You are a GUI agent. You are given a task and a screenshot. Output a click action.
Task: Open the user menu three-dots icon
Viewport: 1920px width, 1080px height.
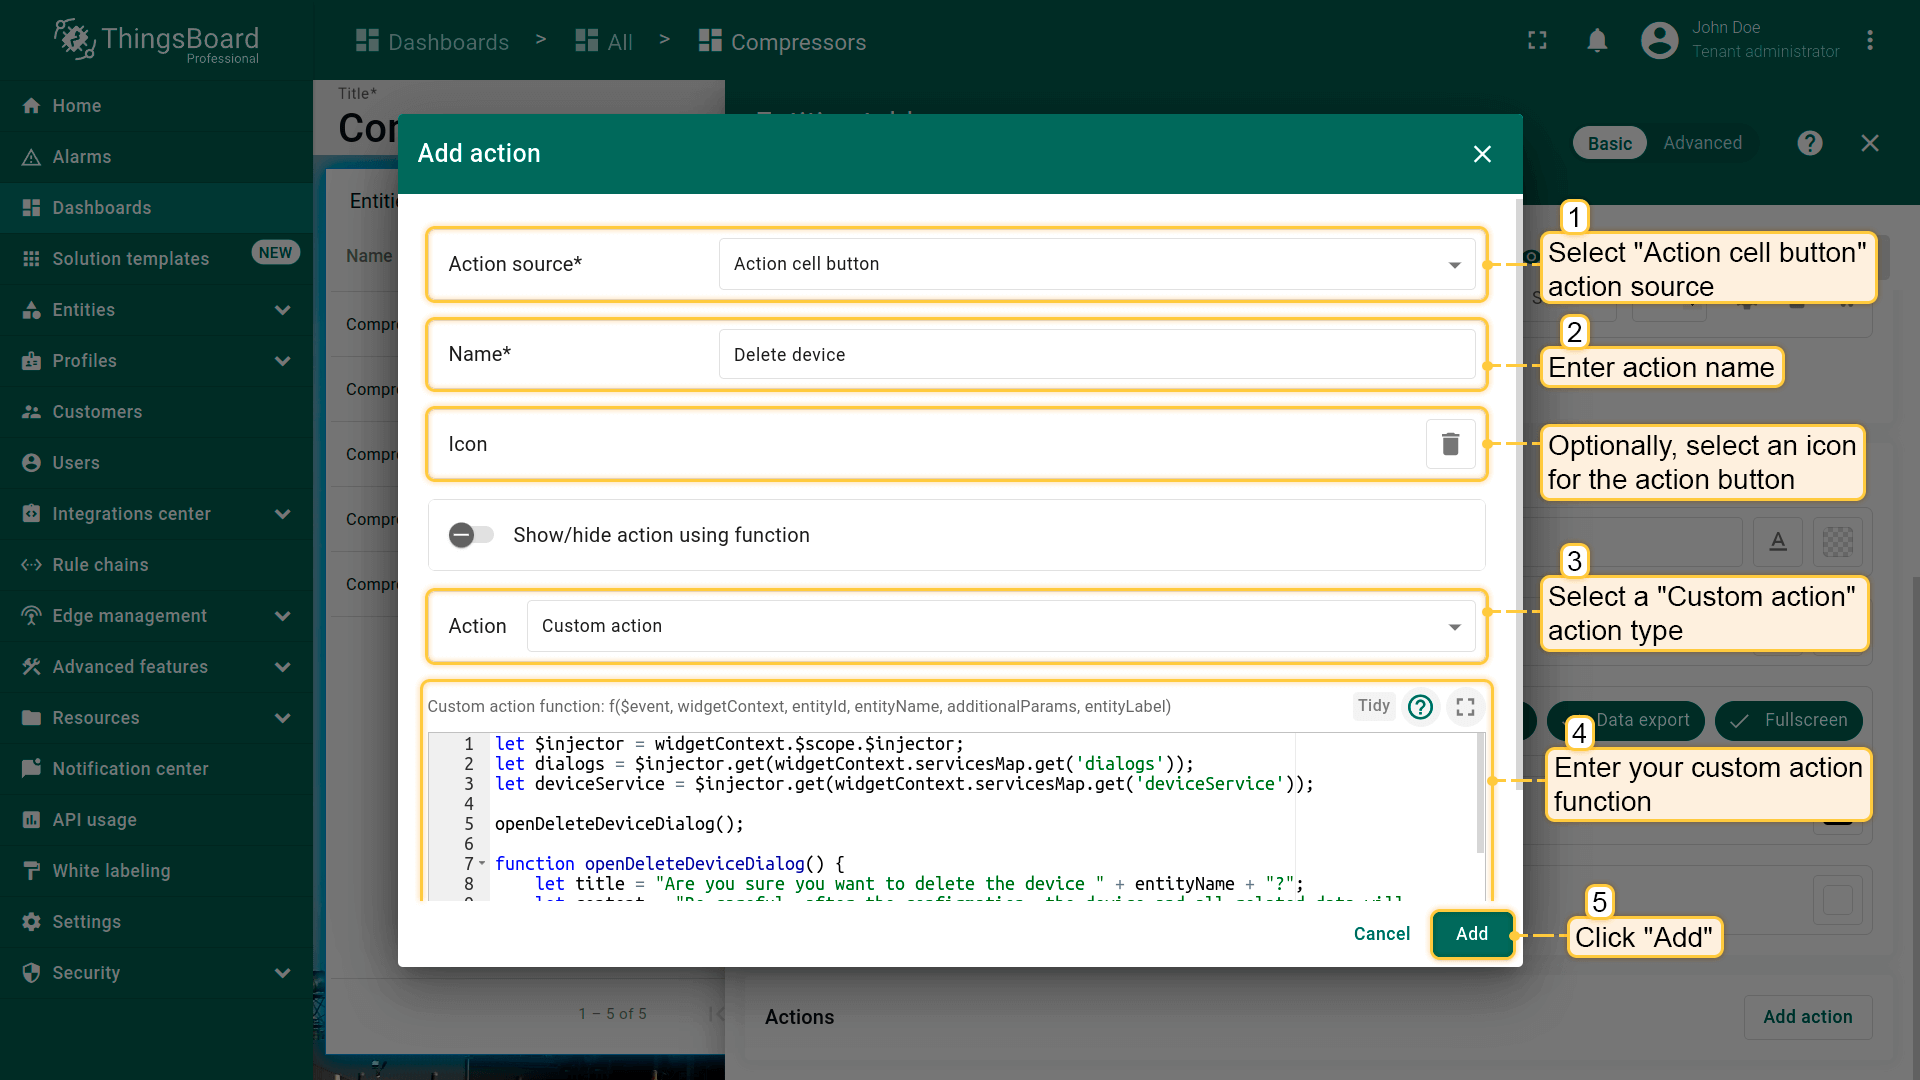click(1869, 41)
